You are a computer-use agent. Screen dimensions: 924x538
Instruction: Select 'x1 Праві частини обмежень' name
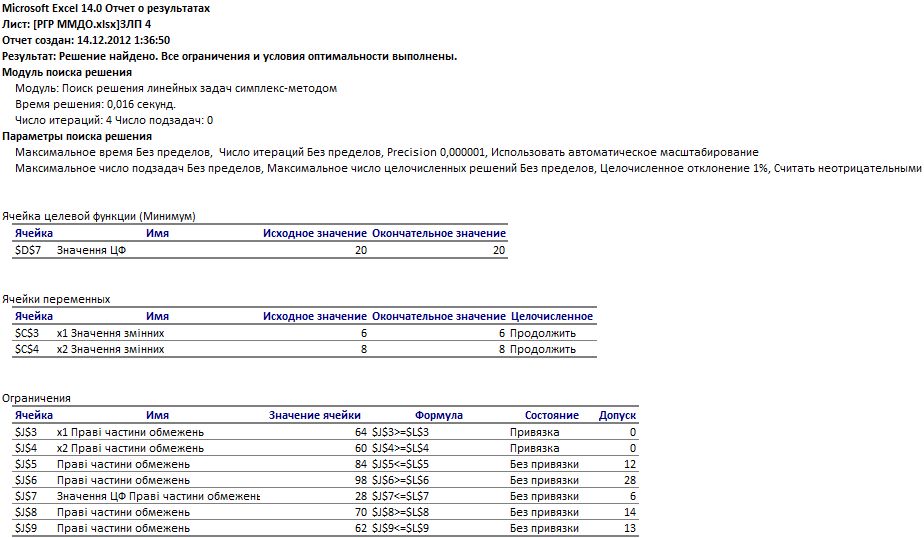click(130, 432)
